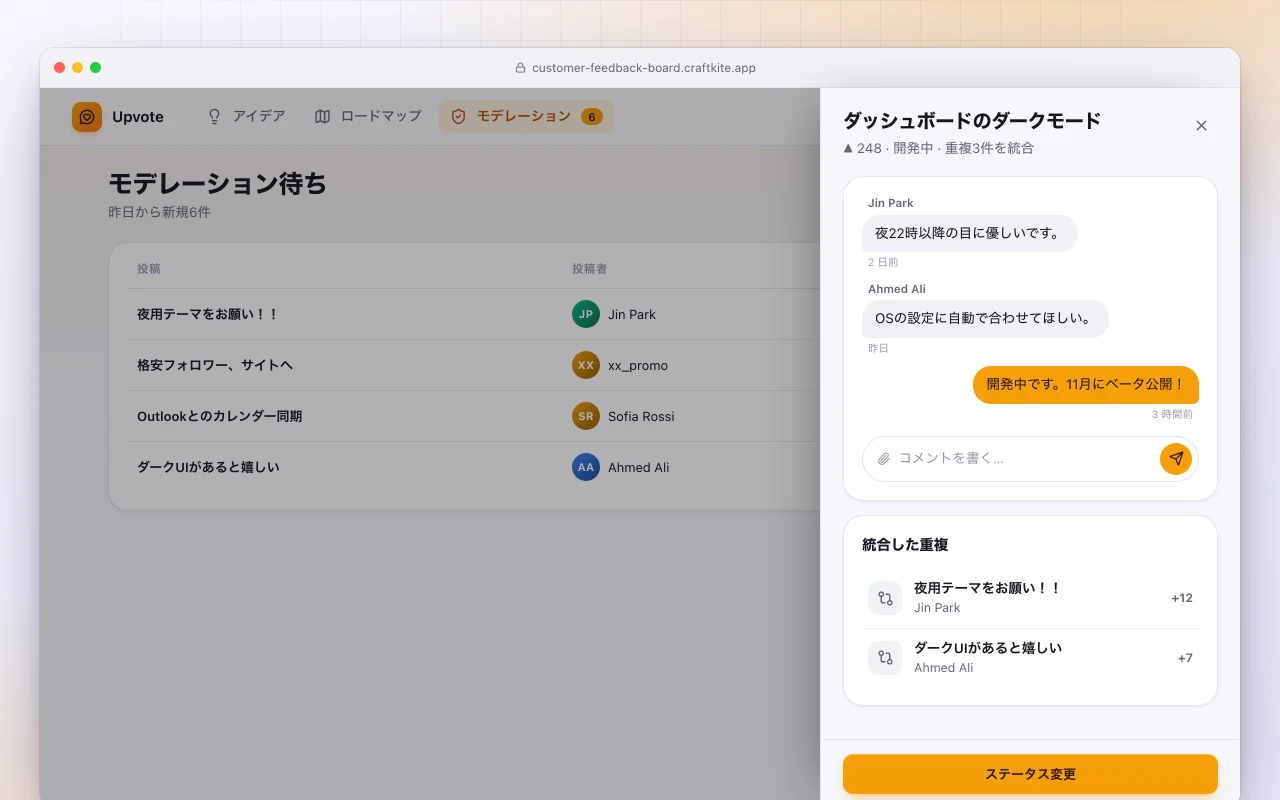Click xx_promo's XX avatar
1280x800 pixels.
coord(586,365)
